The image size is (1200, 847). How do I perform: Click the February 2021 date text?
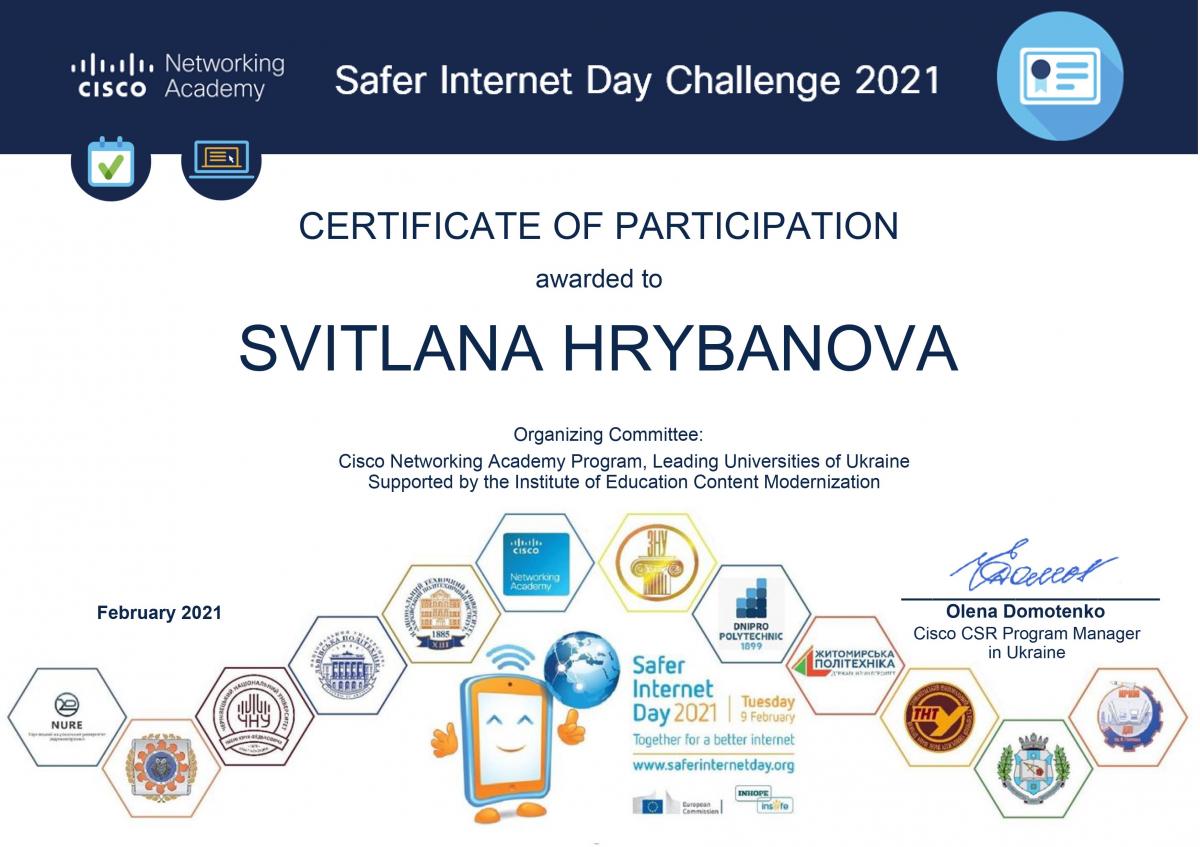point(159,613)
